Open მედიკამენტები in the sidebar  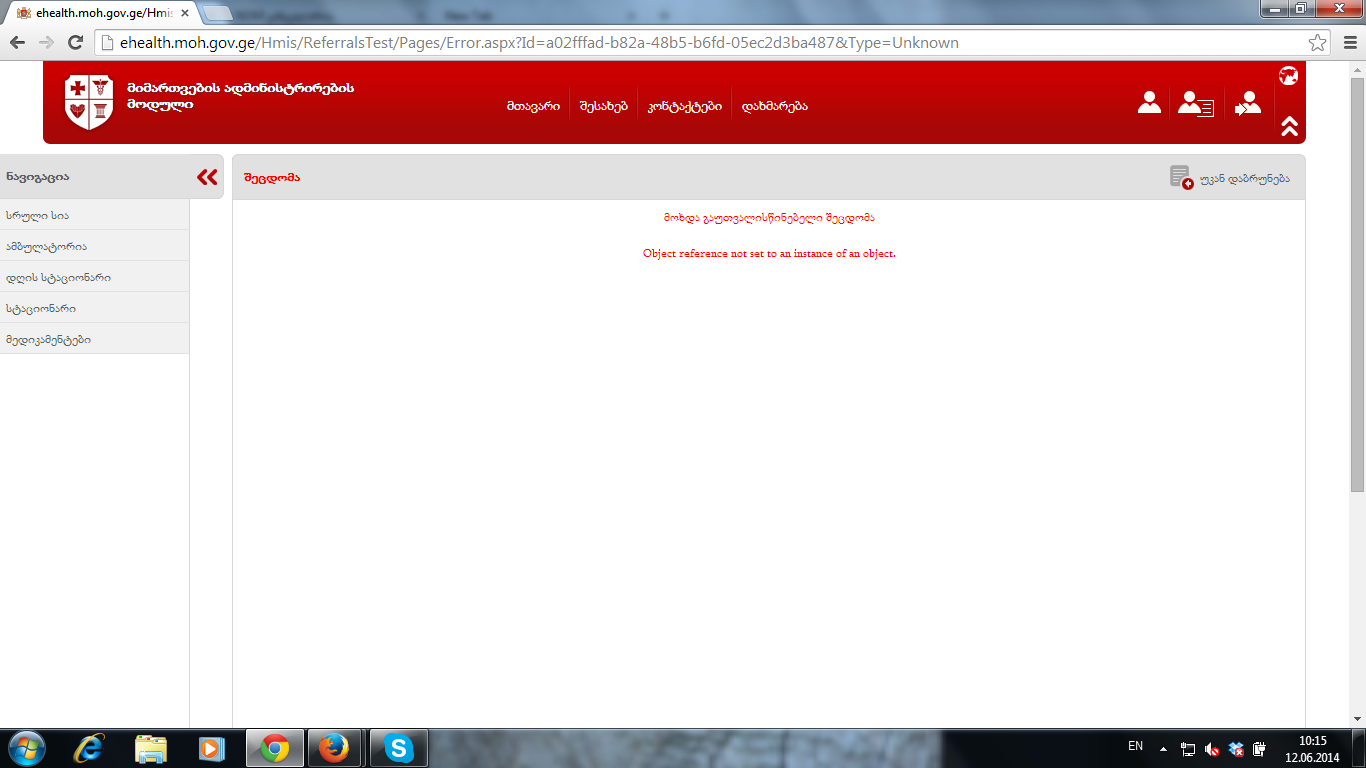(48, 339)
